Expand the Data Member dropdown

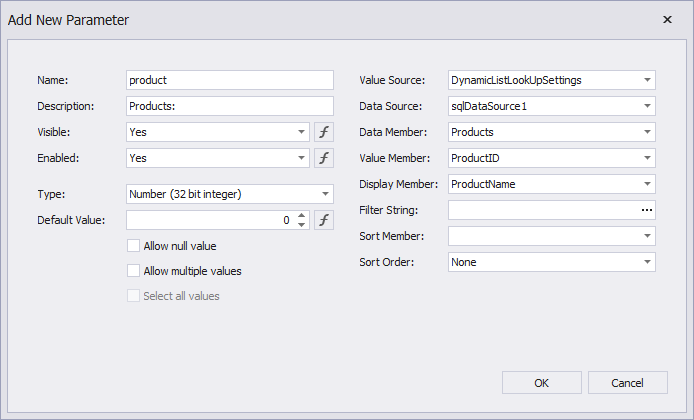(647, 132)
